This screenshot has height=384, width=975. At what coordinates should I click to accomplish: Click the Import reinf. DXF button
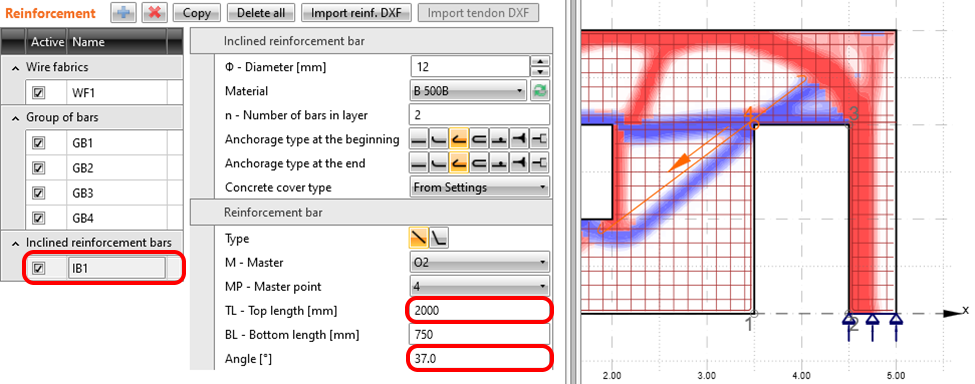pos(357,12)
